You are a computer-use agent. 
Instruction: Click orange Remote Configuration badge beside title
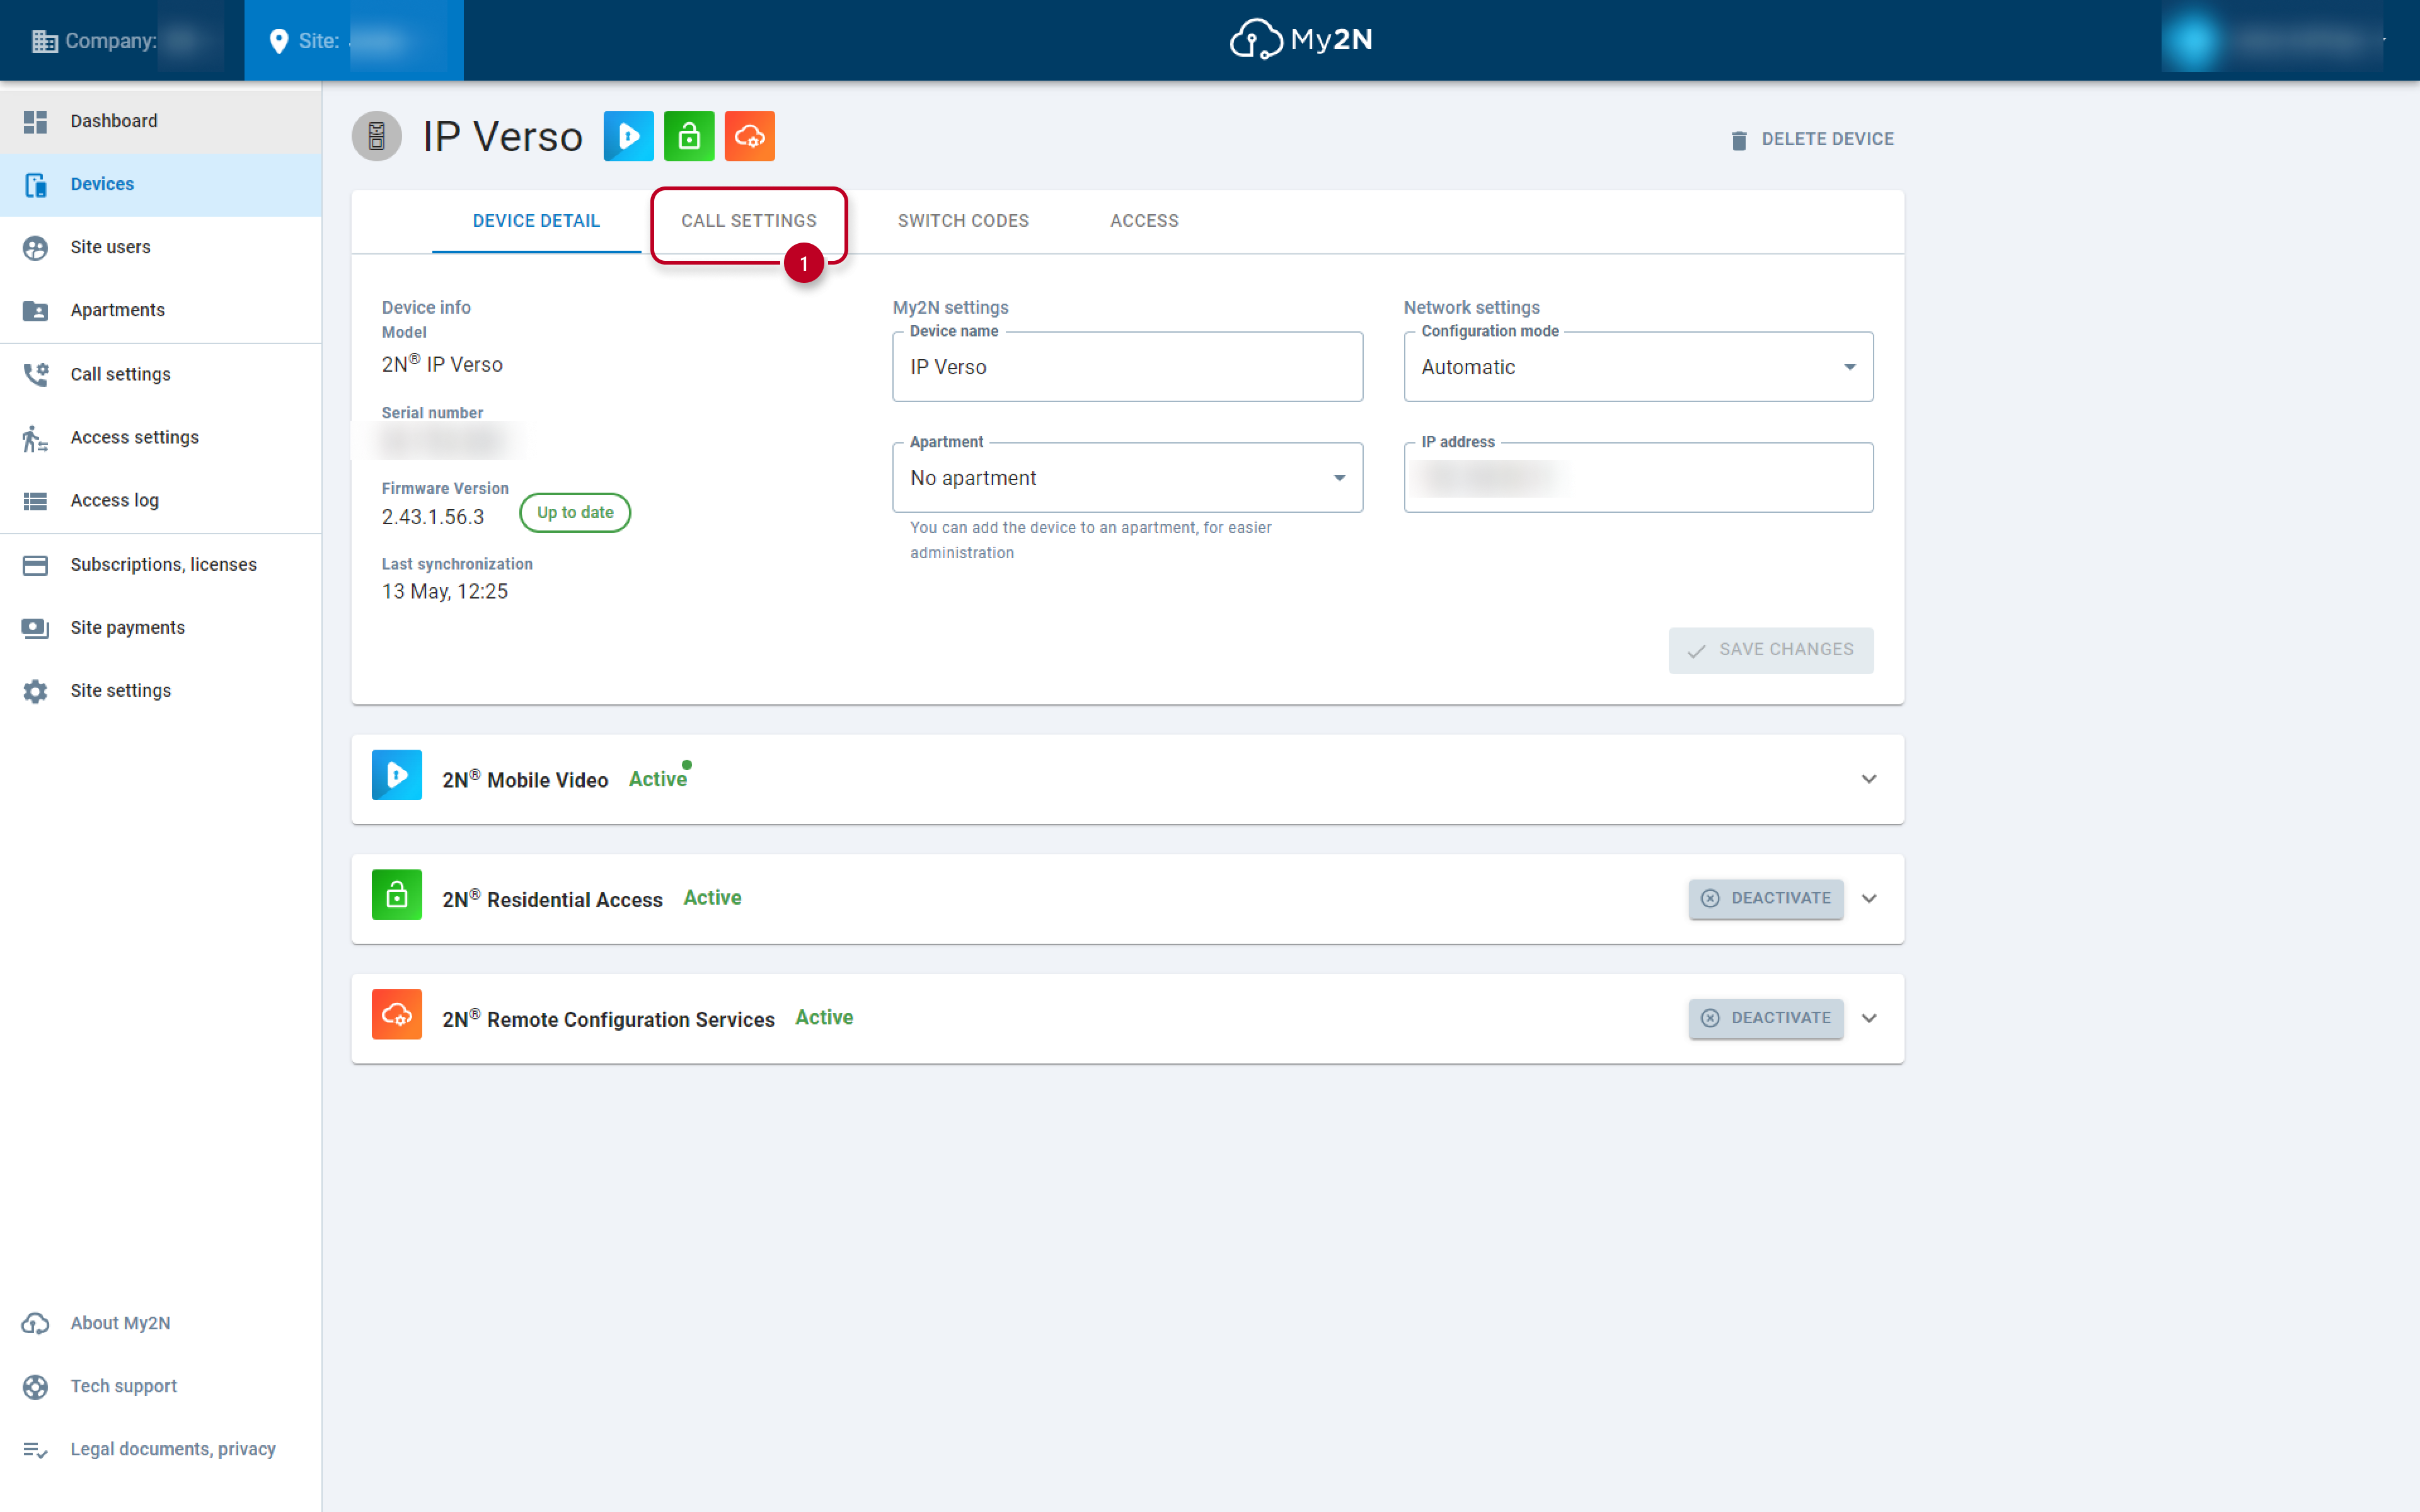click(750, 136)
